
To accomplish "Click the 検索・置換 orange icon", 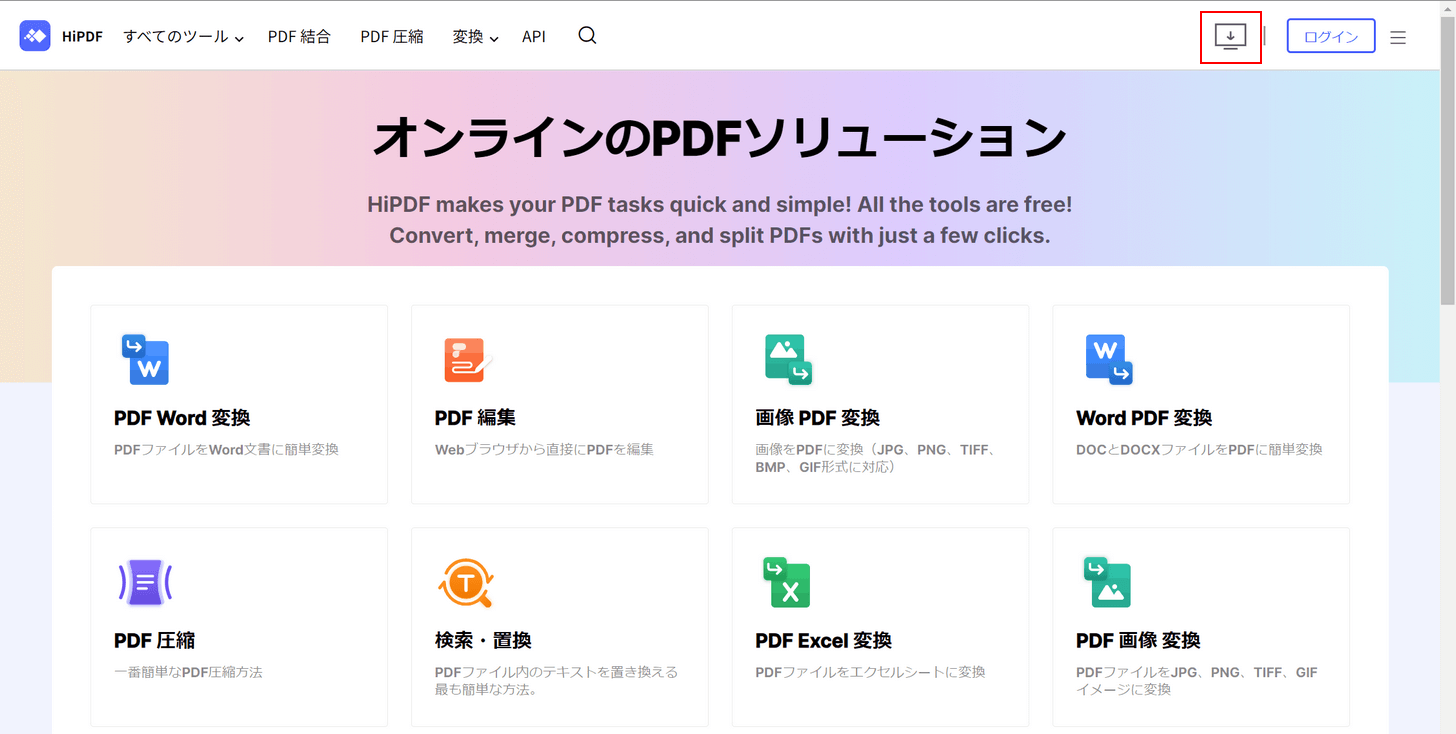I will click(467, 583).
